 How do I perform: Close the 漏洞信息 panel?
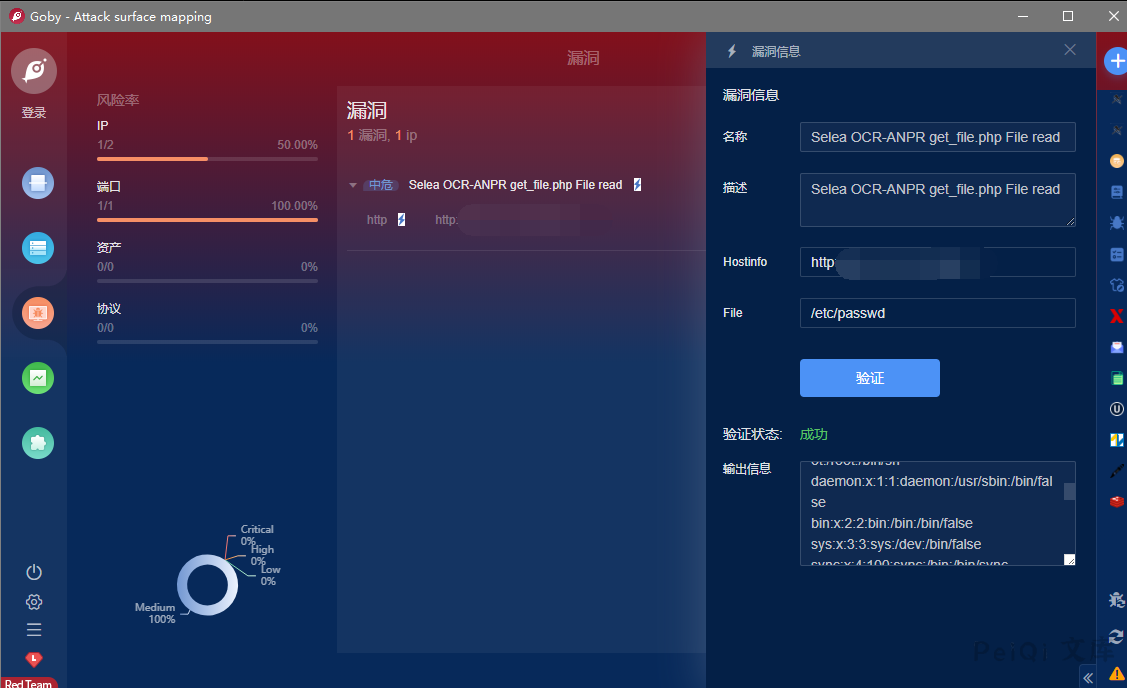click(1070, 50)
